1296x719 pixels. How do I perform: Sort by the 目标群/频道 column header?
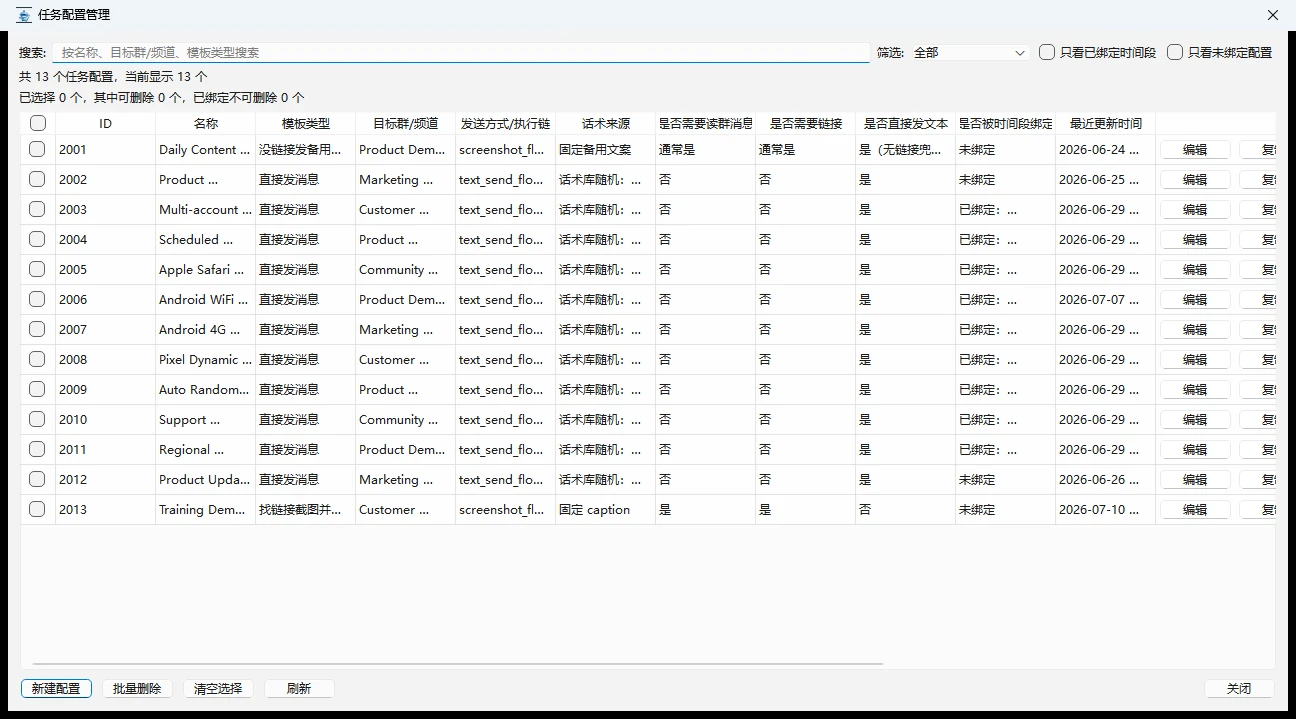coord(405,123)
